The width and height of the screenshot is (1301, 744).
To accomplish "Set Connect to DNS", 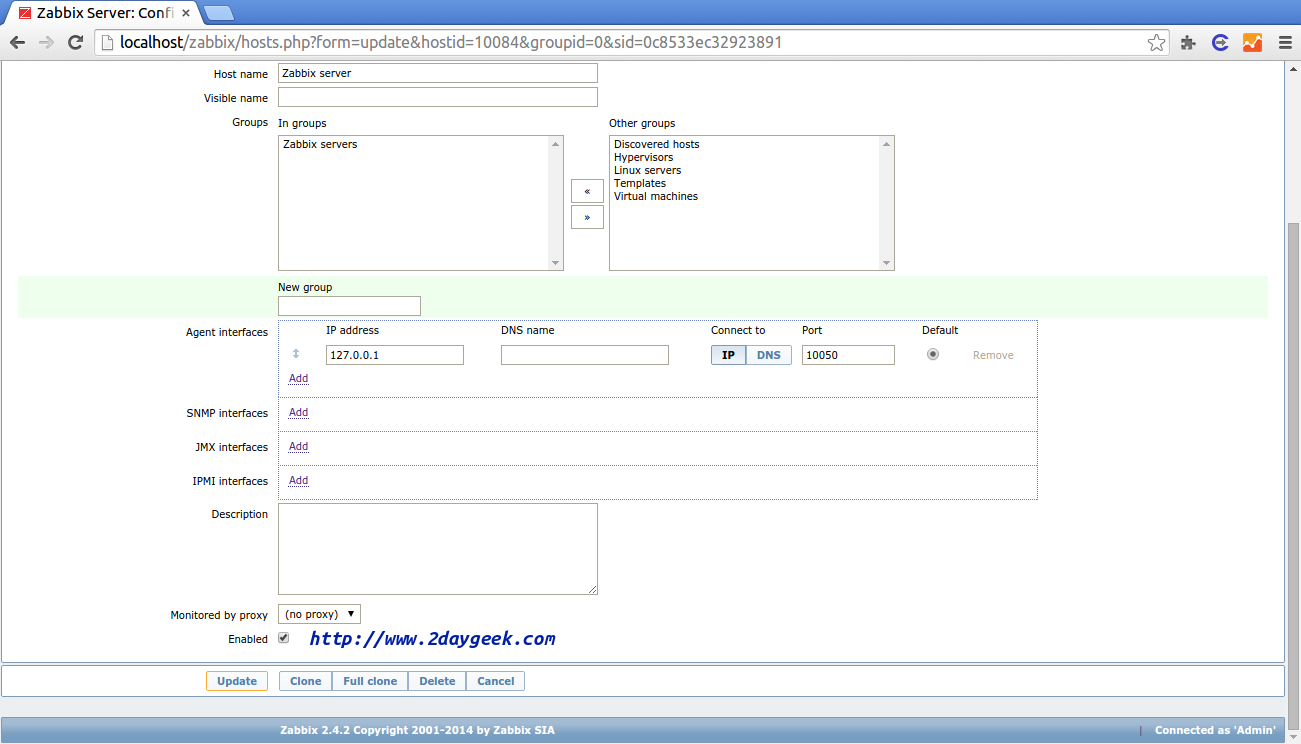I will (769, 355).
